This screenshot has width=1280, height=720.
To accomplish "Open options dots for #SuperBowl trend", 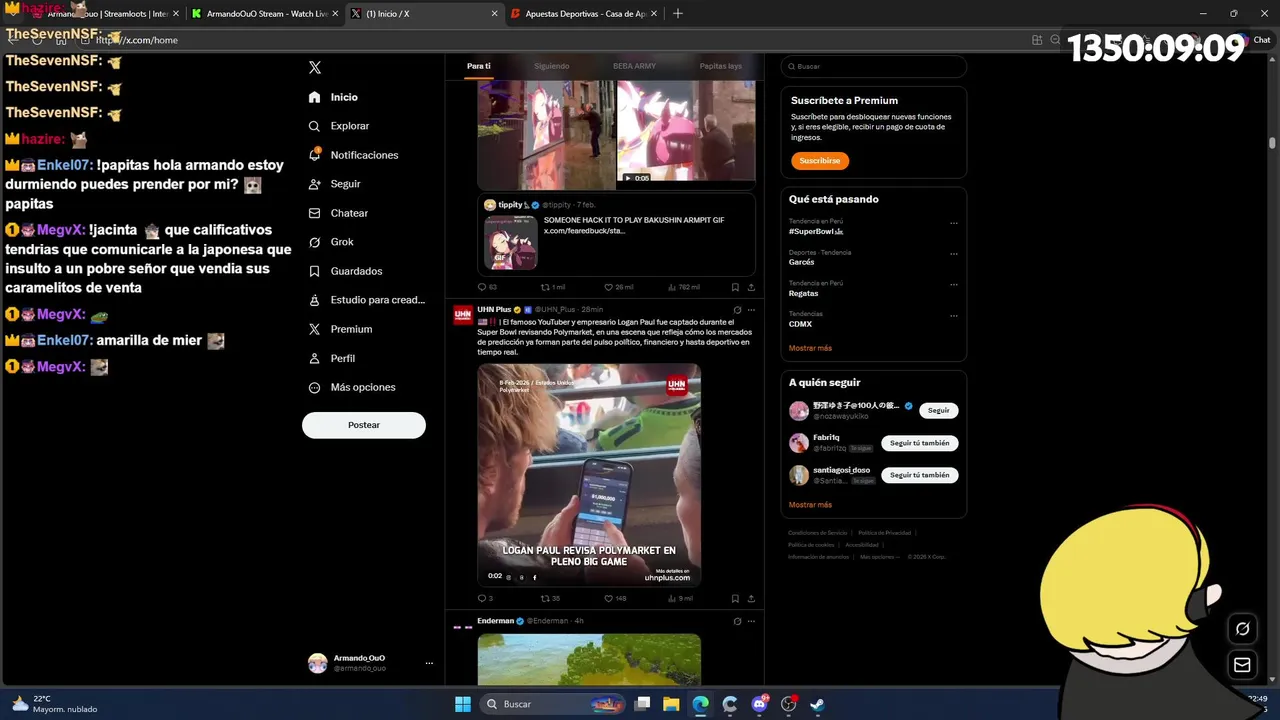I will pos(954,223).
